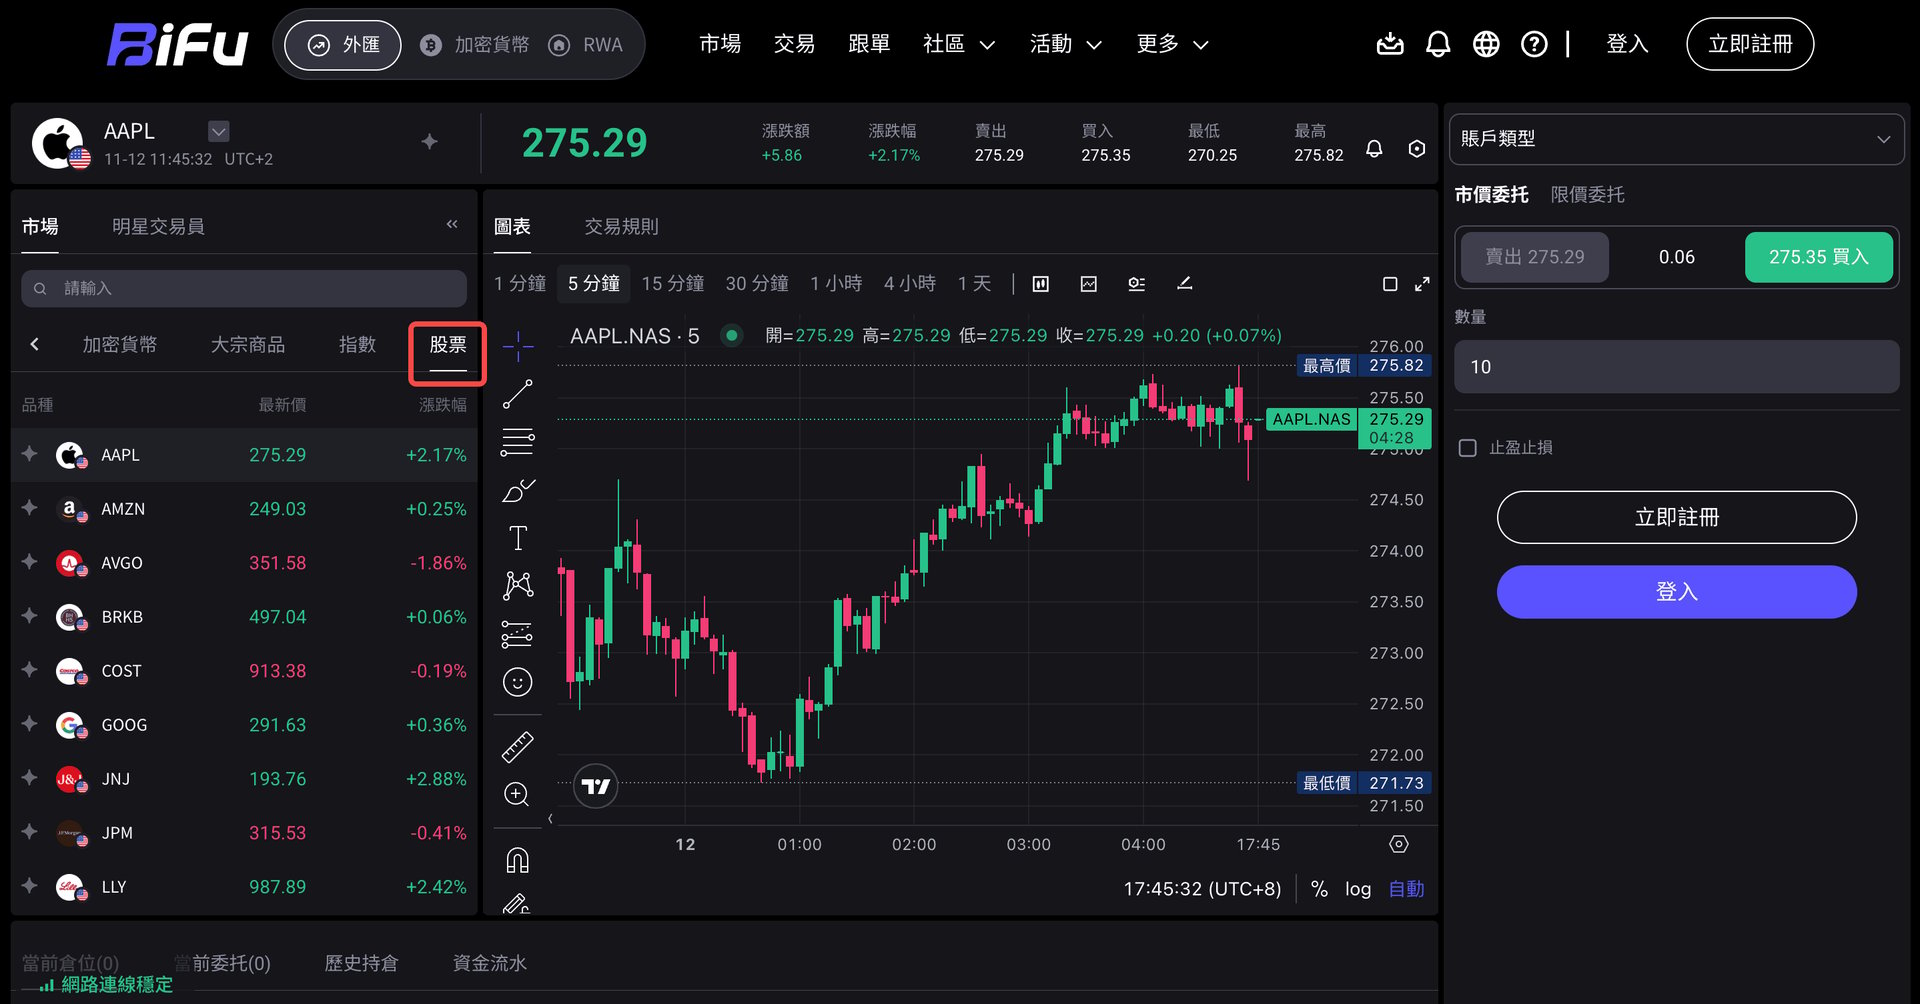This screenshot has height=1004, width=1920.
Task: Select the brush drawing tool
Action: 518,490
